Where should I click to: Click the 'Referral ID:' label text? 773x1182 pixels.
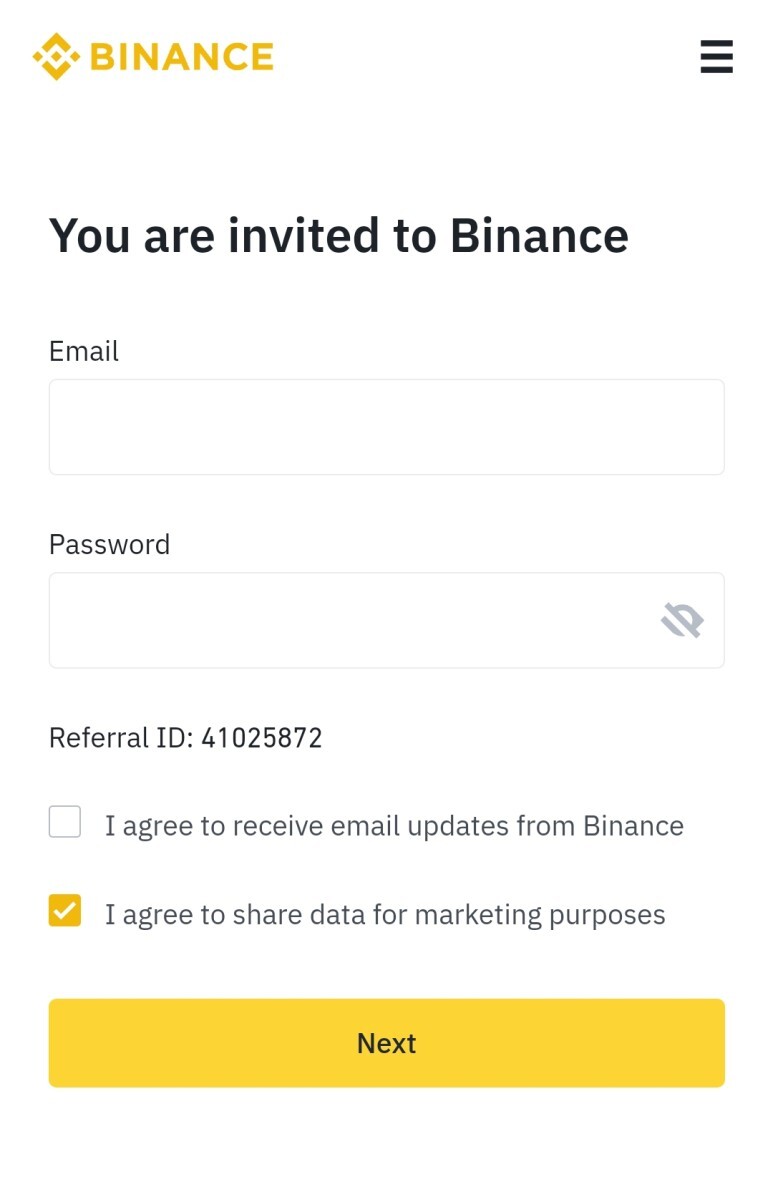tap(121, 737)
